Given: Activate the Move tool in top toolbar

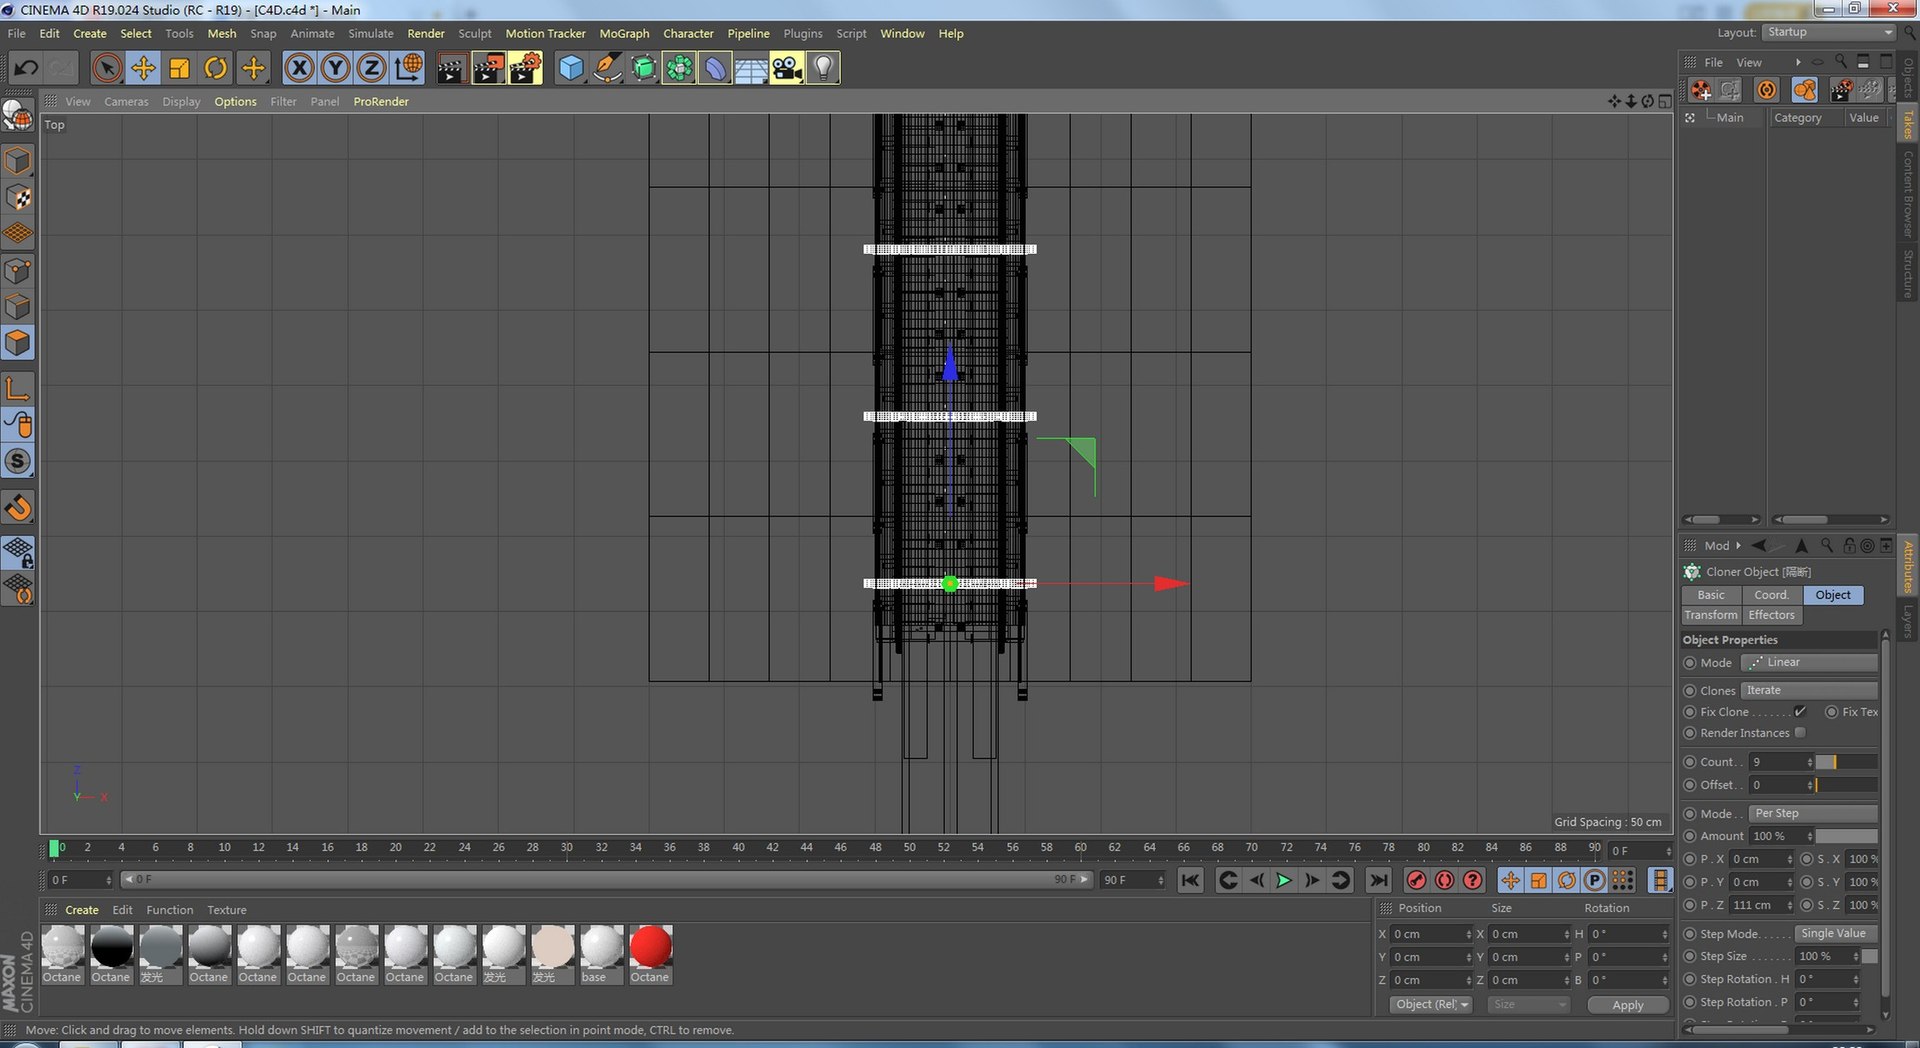Looking at the screenshot, I should (143, 68).
